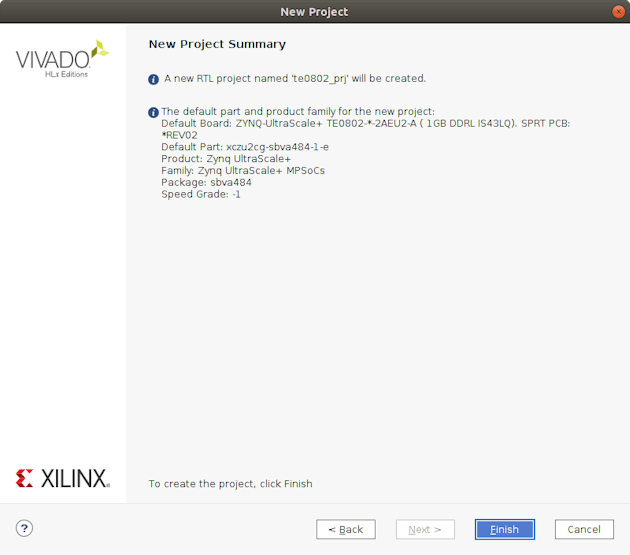Click the grayed-out Next button
Image resolution: width=630 pixels, height=555 pixels.
point(425,529)
